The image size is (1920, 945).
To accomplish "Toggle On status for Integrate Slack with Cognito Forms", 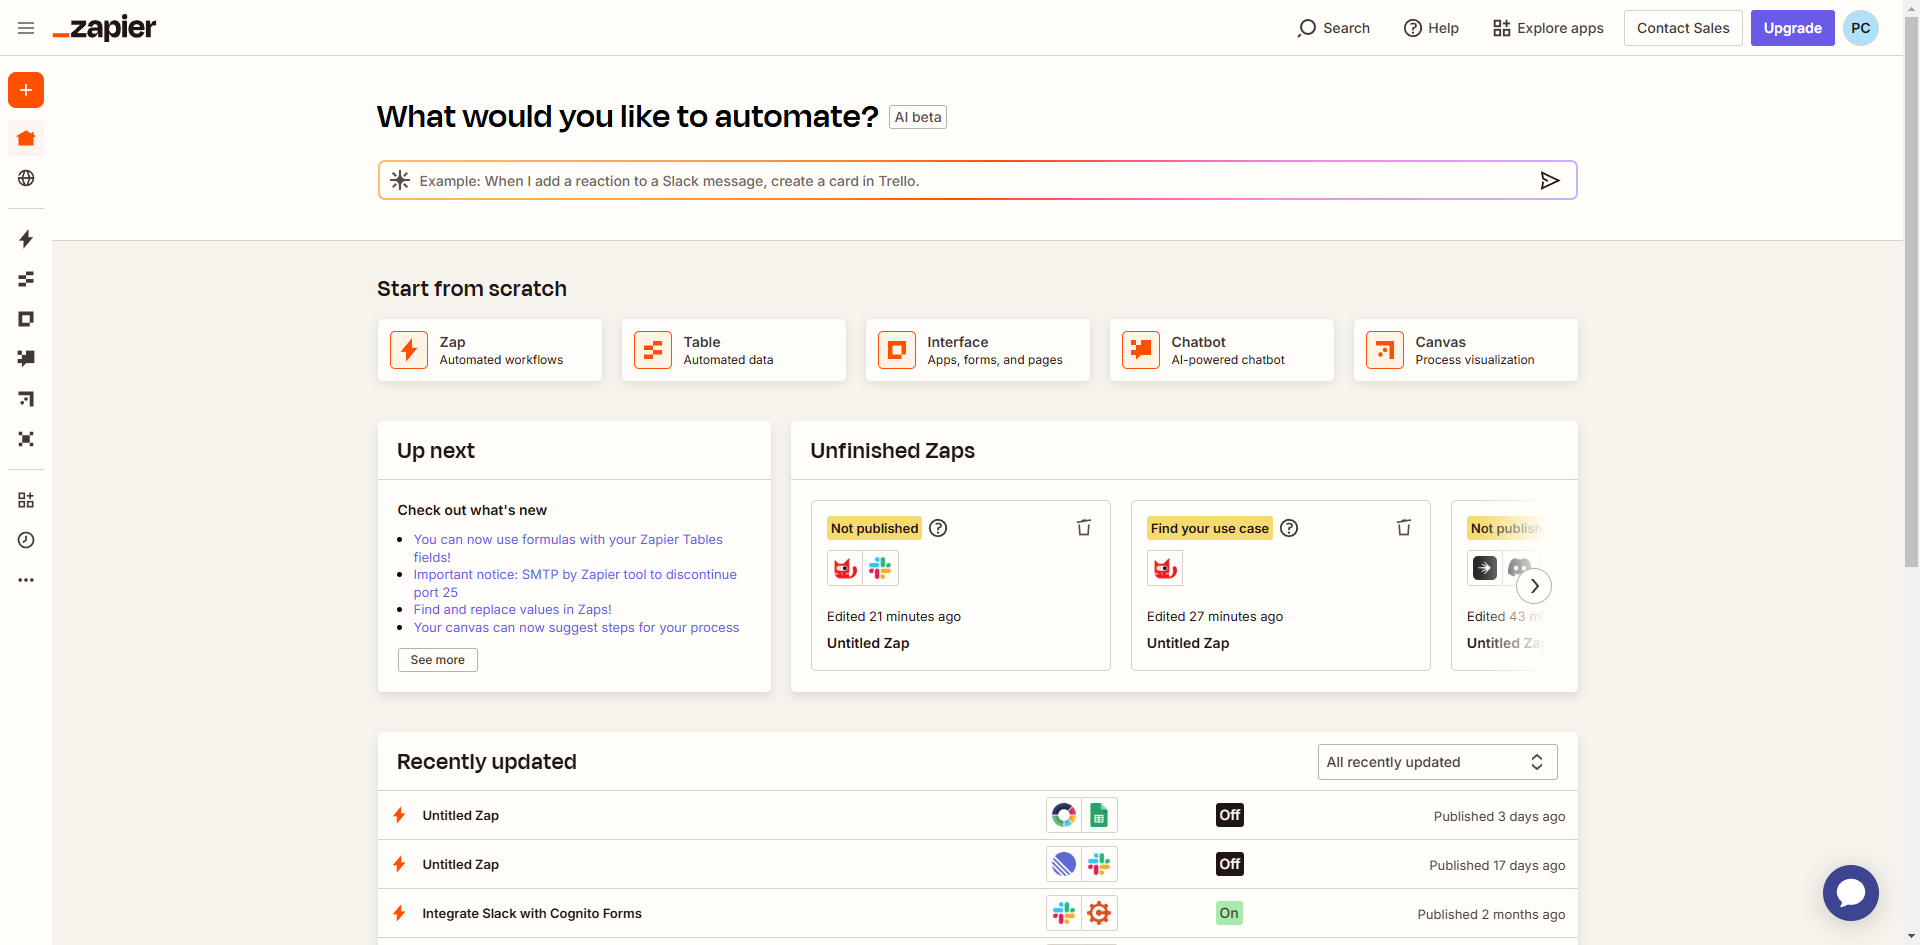I will click(1229, 913).
